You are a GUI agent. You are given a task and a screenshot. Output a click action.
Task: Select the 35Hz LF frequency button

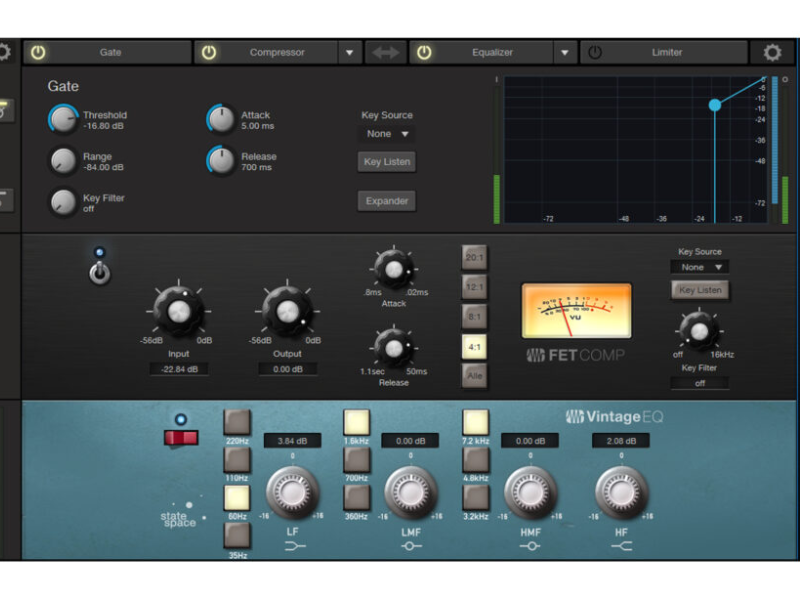[237, 535]
